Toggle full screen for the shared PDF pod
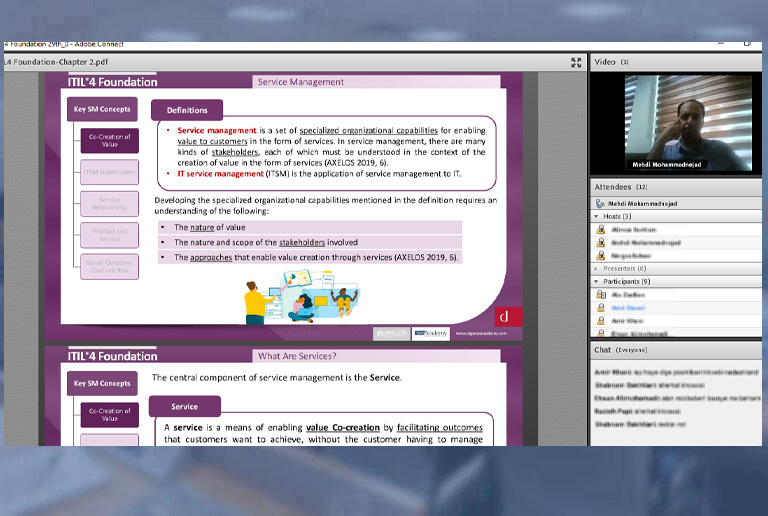Viewport: 768px width, 516px height. click(576, 62)
